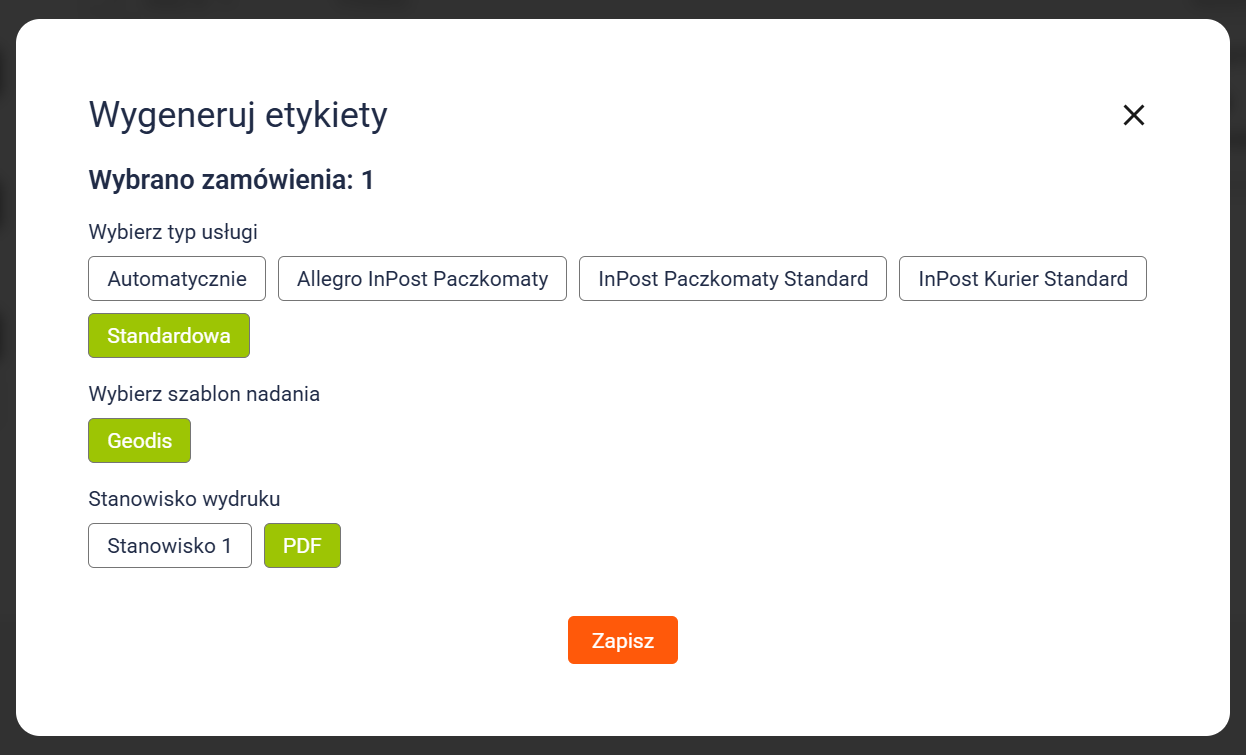Screen dimensions: 1246x755
Task: Pick InPost Paczkomaty Standard option
Action: coord(733,279)
